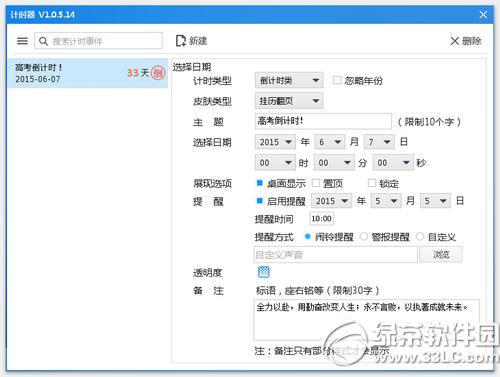Click the 删除 delete X icon
500x377 pixels.
tap(455, 41)
